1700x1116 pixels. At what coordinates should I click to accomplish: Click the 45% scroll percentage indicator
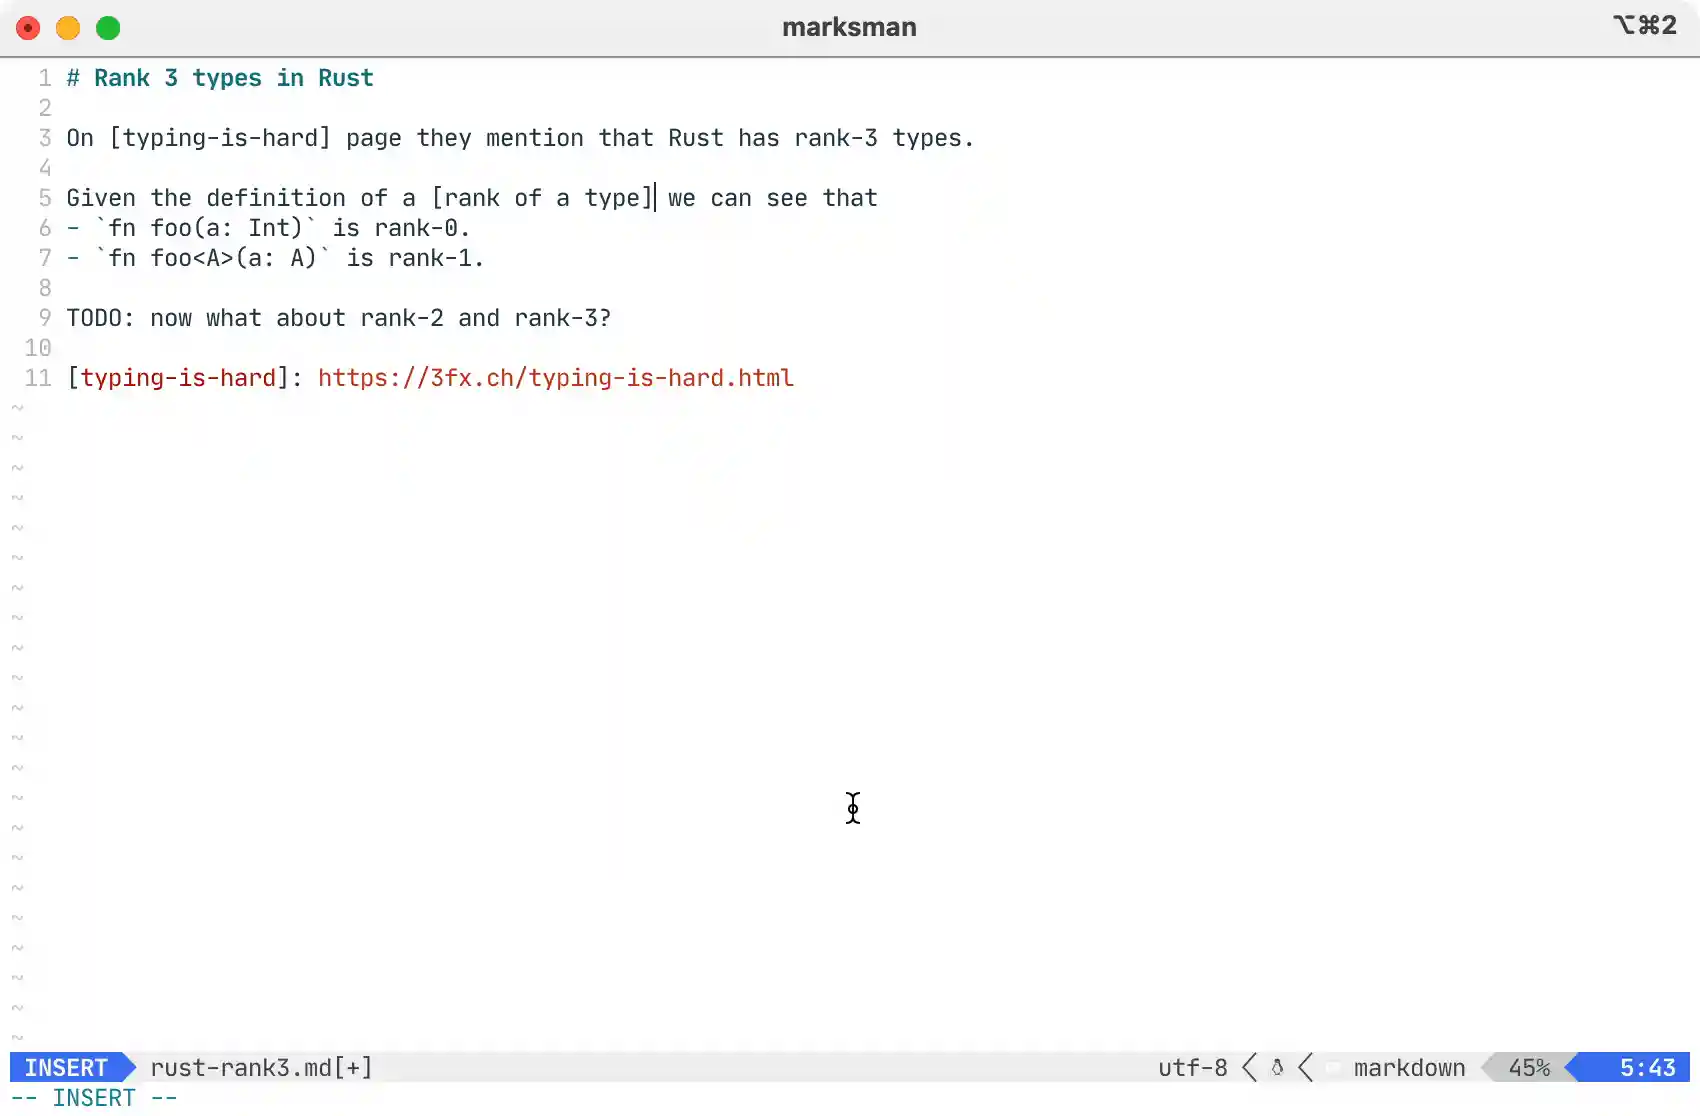(1528, 1068)
